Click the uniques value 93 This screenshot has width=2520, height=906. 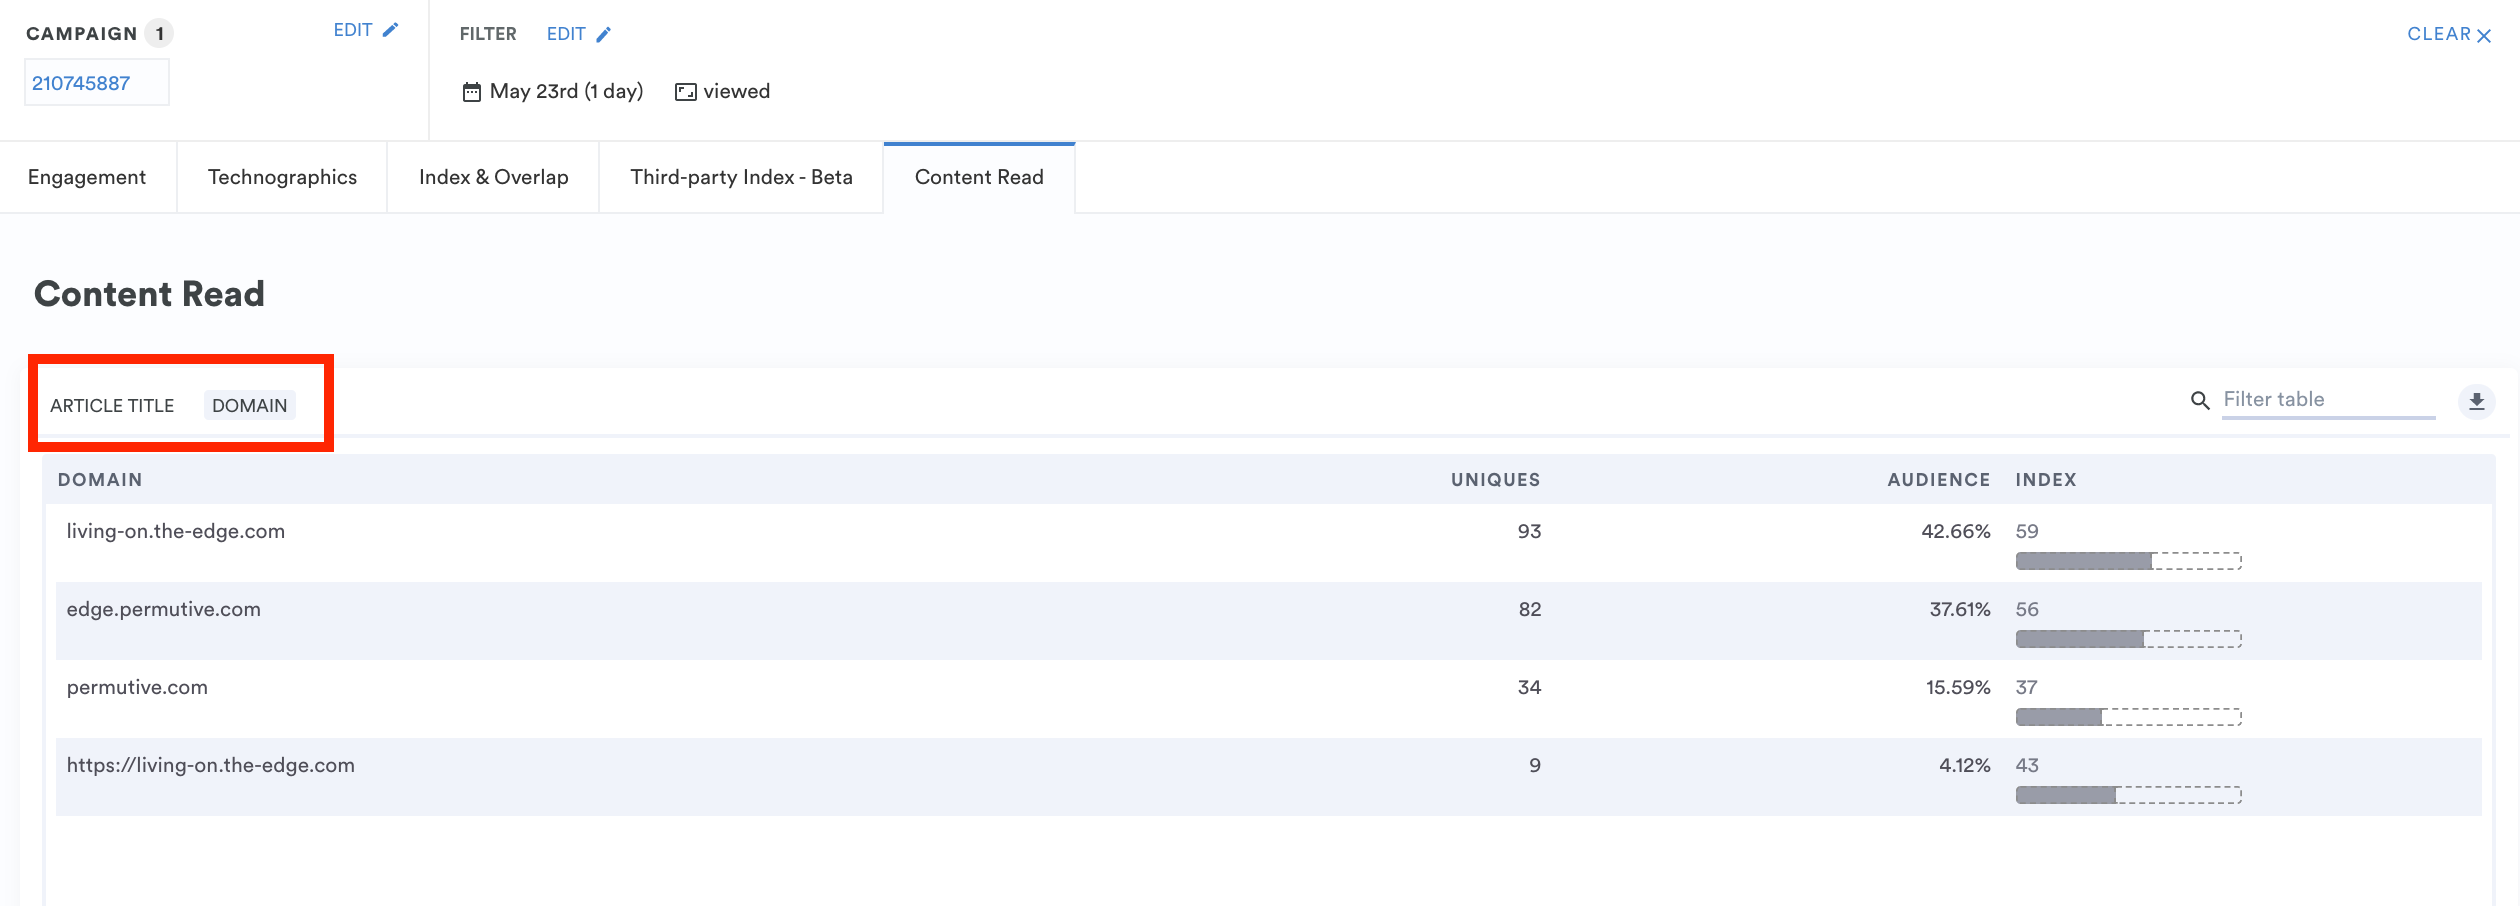1529,531
